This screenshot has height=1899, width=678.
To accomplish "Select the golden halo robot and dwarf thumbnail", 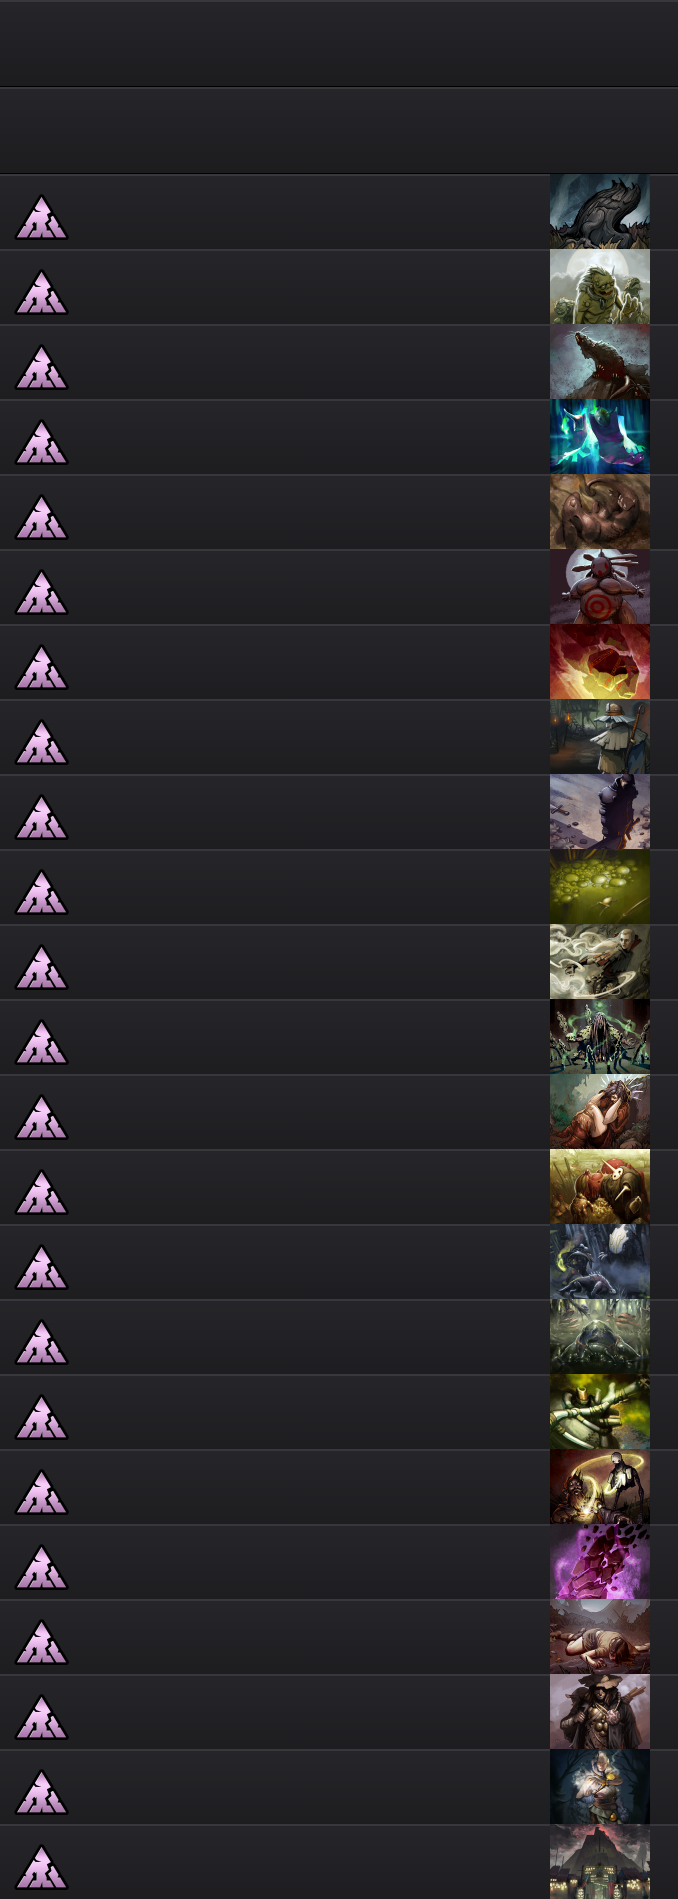I will click(x=600, y=1487).
